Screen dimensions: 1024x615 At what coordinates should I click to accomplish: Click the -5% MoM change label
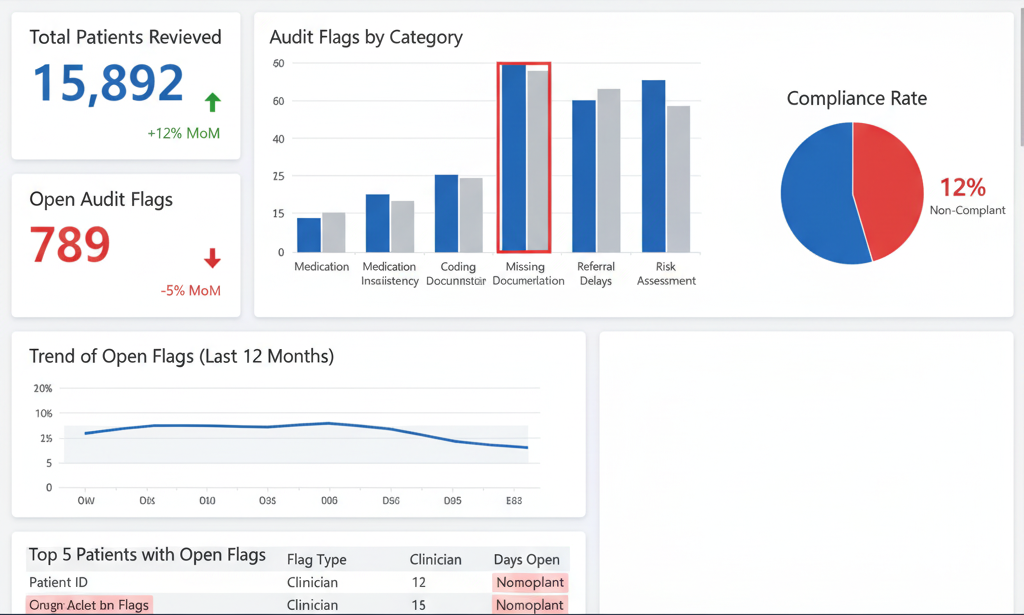190,291
